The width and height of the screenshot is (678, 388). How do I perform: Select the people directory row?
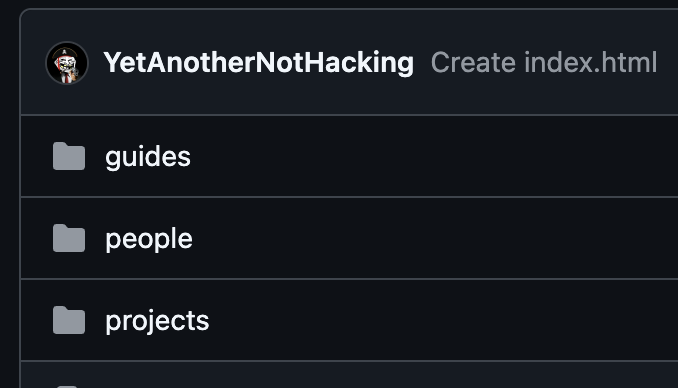coord(349,238)
